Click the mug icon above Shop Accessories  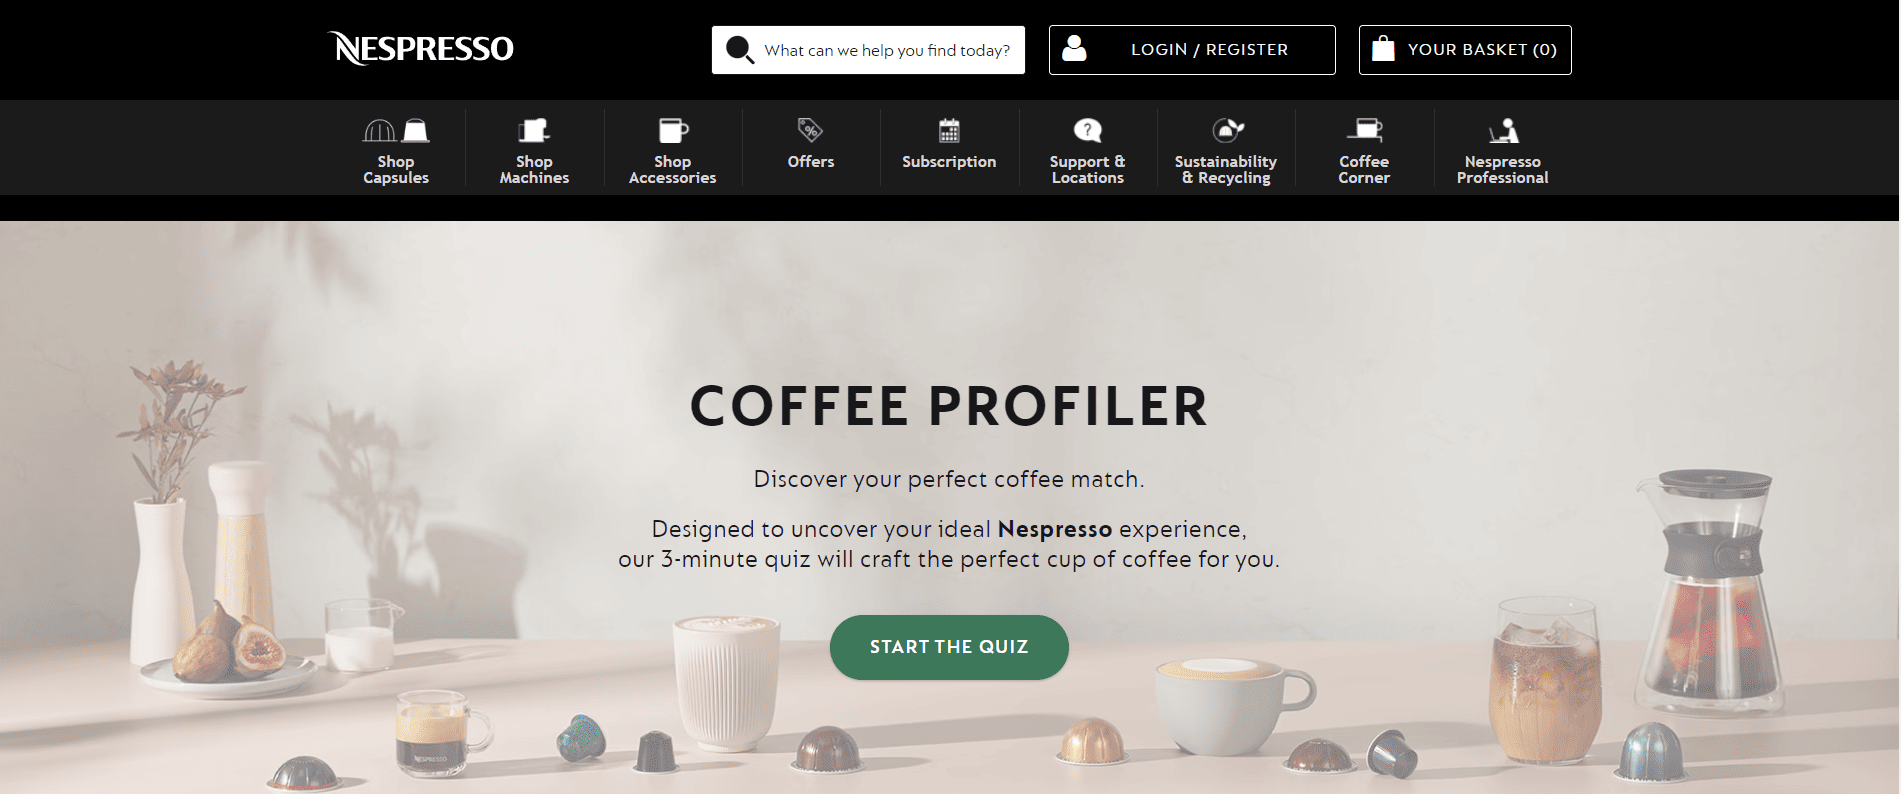(x=673, y=130)
